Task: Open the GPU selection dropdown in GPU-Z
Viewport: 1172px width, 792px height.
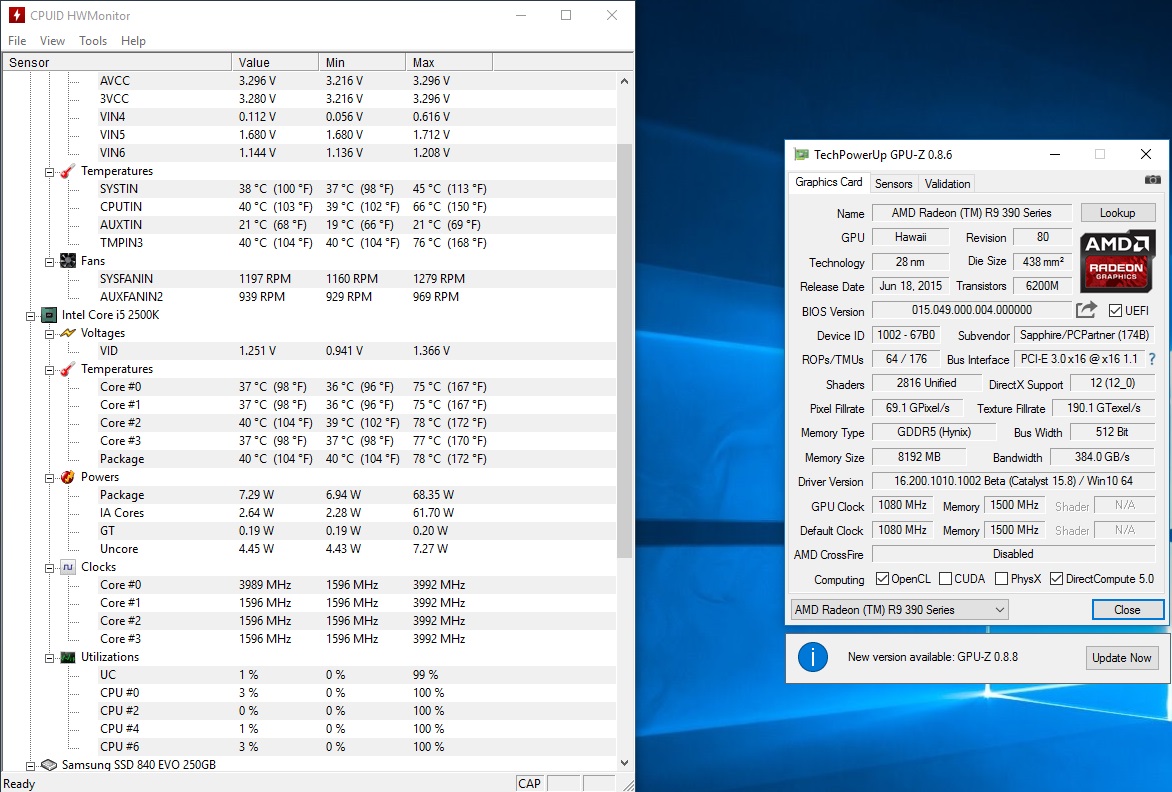Action: coord(899,610)
